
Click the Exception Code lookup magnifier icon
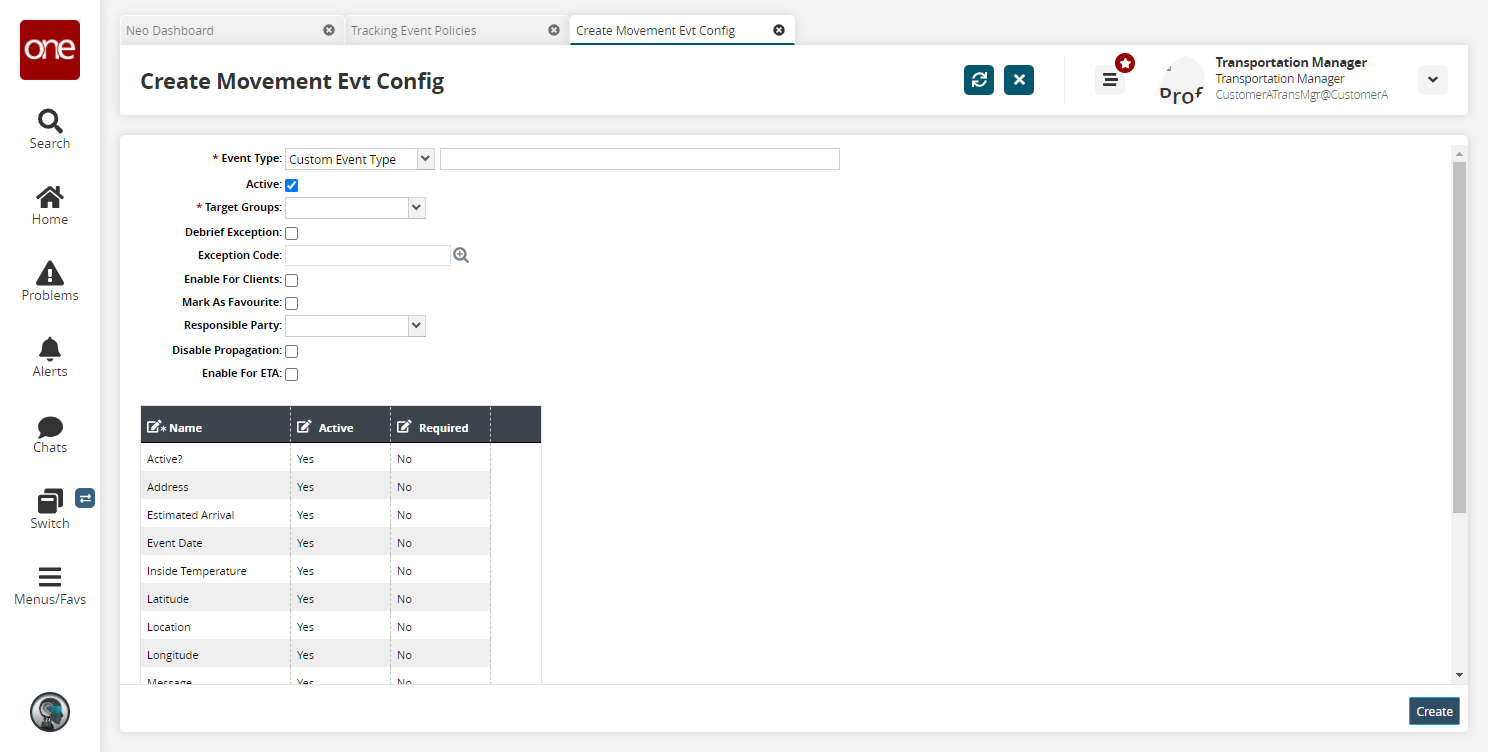[x=461, y=255]
